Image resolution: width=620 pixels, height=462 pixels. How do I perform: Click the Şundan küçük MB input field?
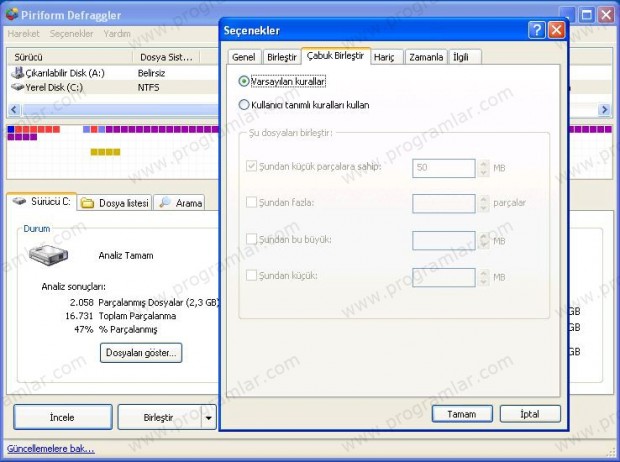pos(444,277)
